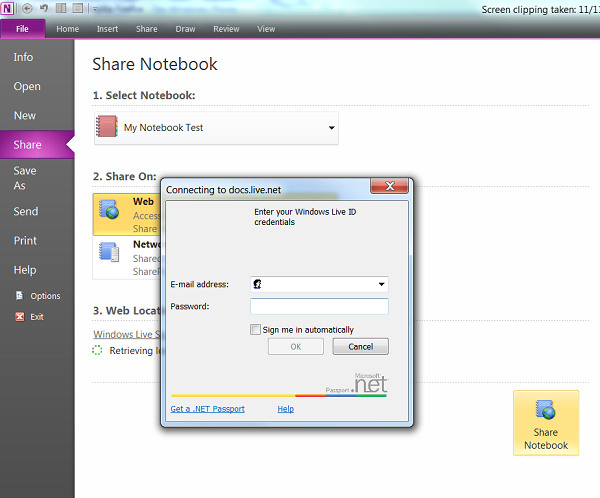The height and width of the screenshot is (498, 600).
Task: Switch to the Review ribbon tab
Action: [226, 29]
